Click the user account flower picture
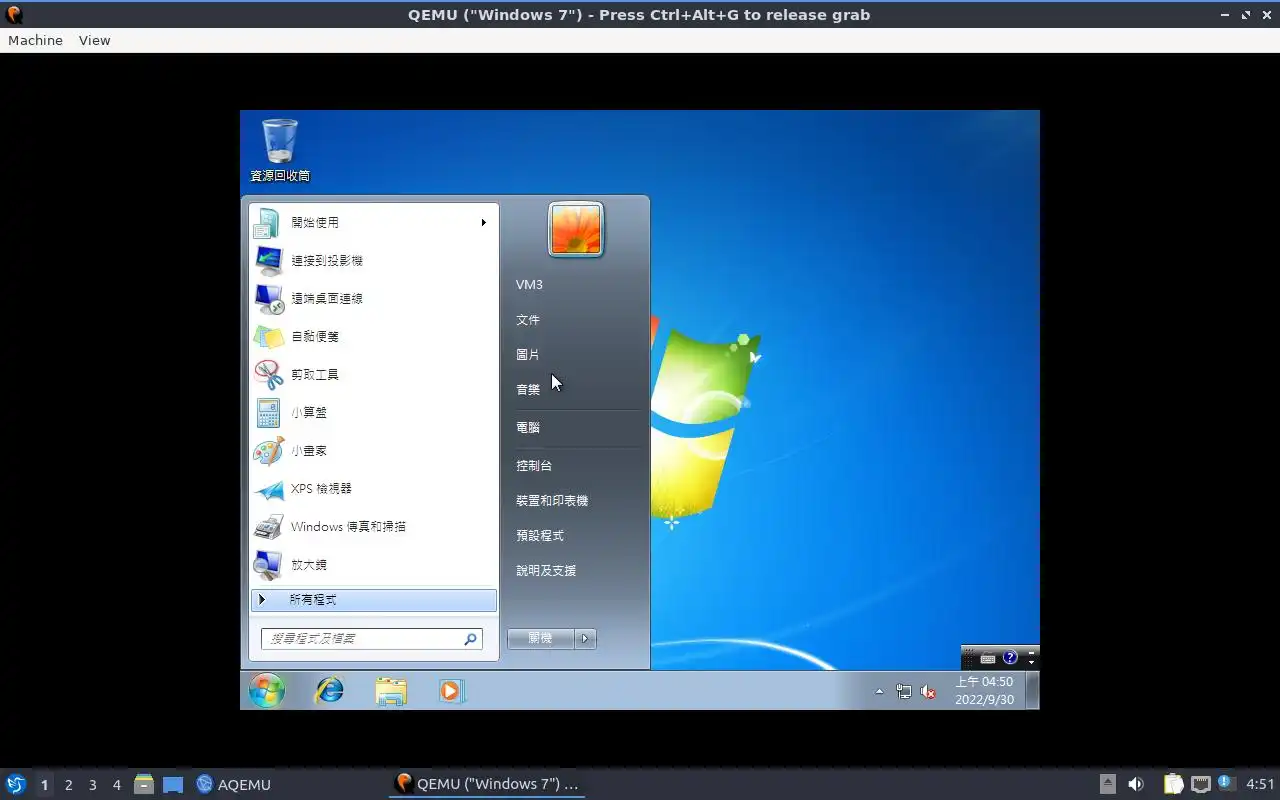Screen dimensions: 1280x800 576,229
